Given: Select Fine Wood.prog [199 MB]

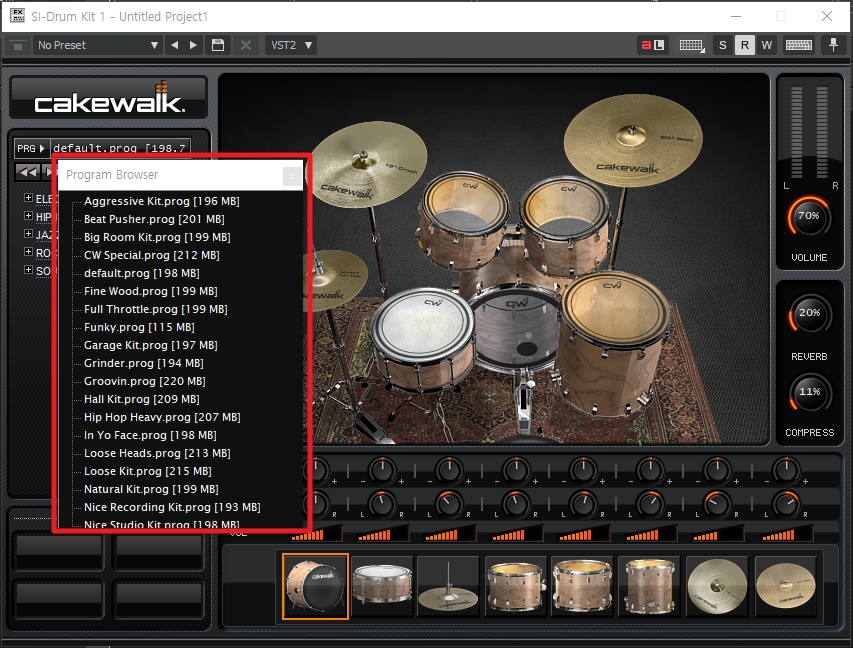Looking at the screenshot, I should 151,291.
